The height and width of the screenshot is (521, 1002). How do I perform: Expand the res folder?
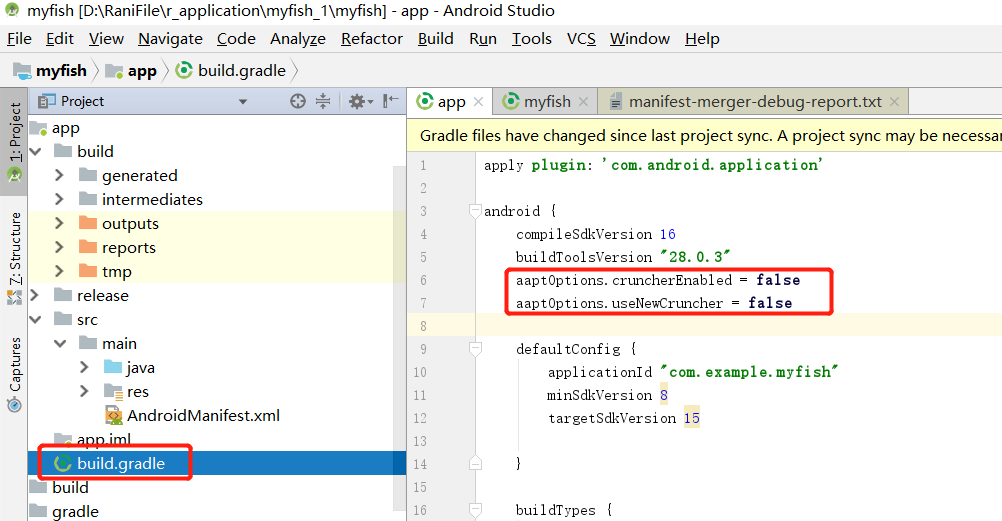tap(84, 391)
